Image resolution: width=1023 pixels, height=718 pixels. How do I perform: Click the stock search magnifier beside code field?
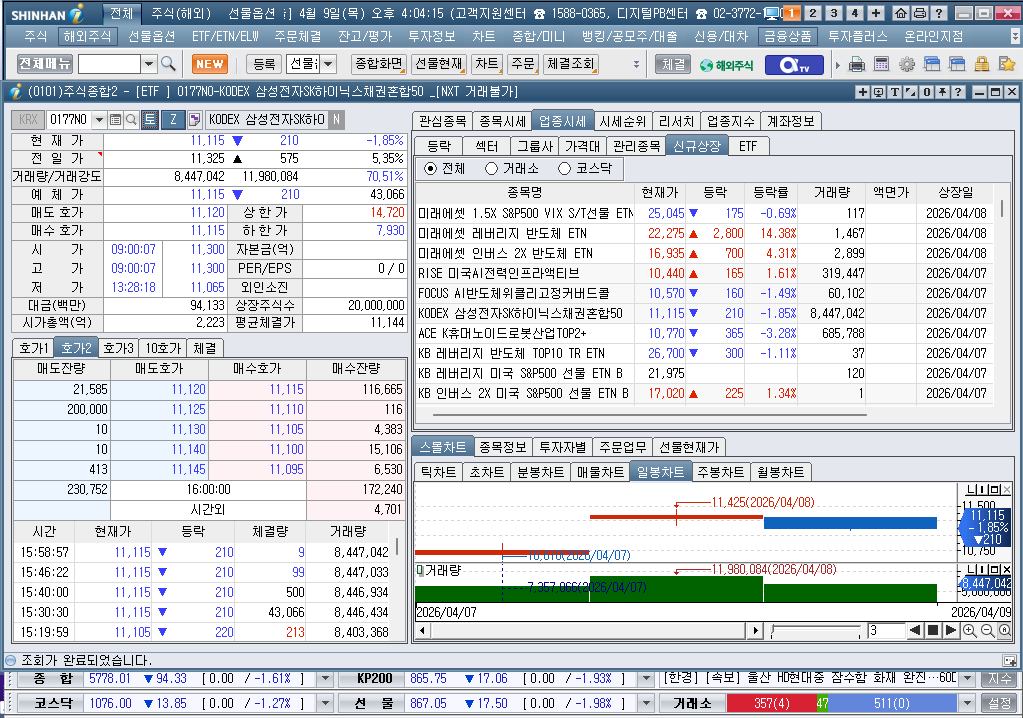click(x=131, y=119)
